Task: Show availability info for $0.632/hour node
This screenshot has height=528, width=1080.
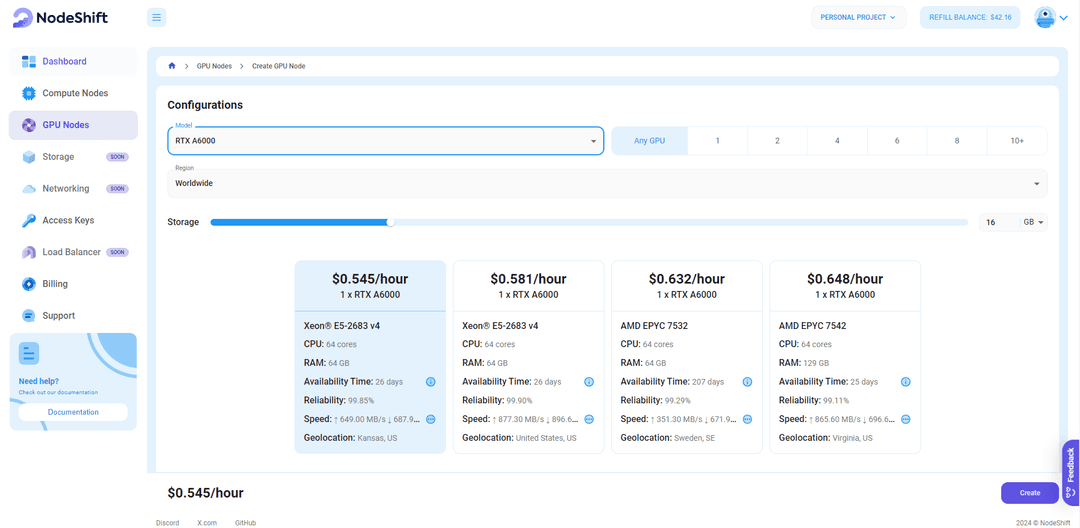Action: 747,381
